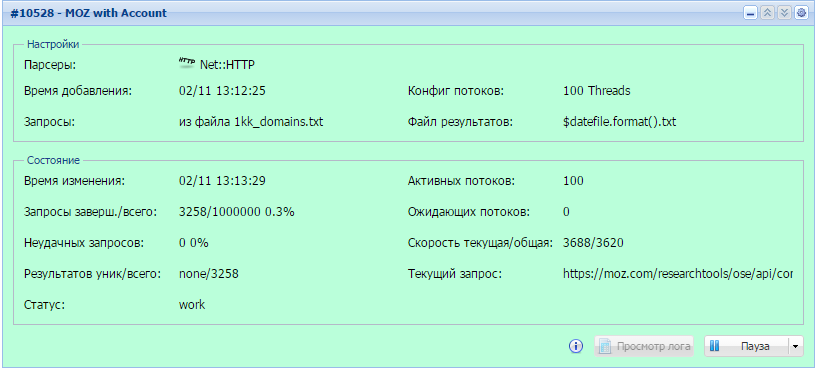
Task: Click the Net::HTTP parser icon
Action: coord(187,63)
